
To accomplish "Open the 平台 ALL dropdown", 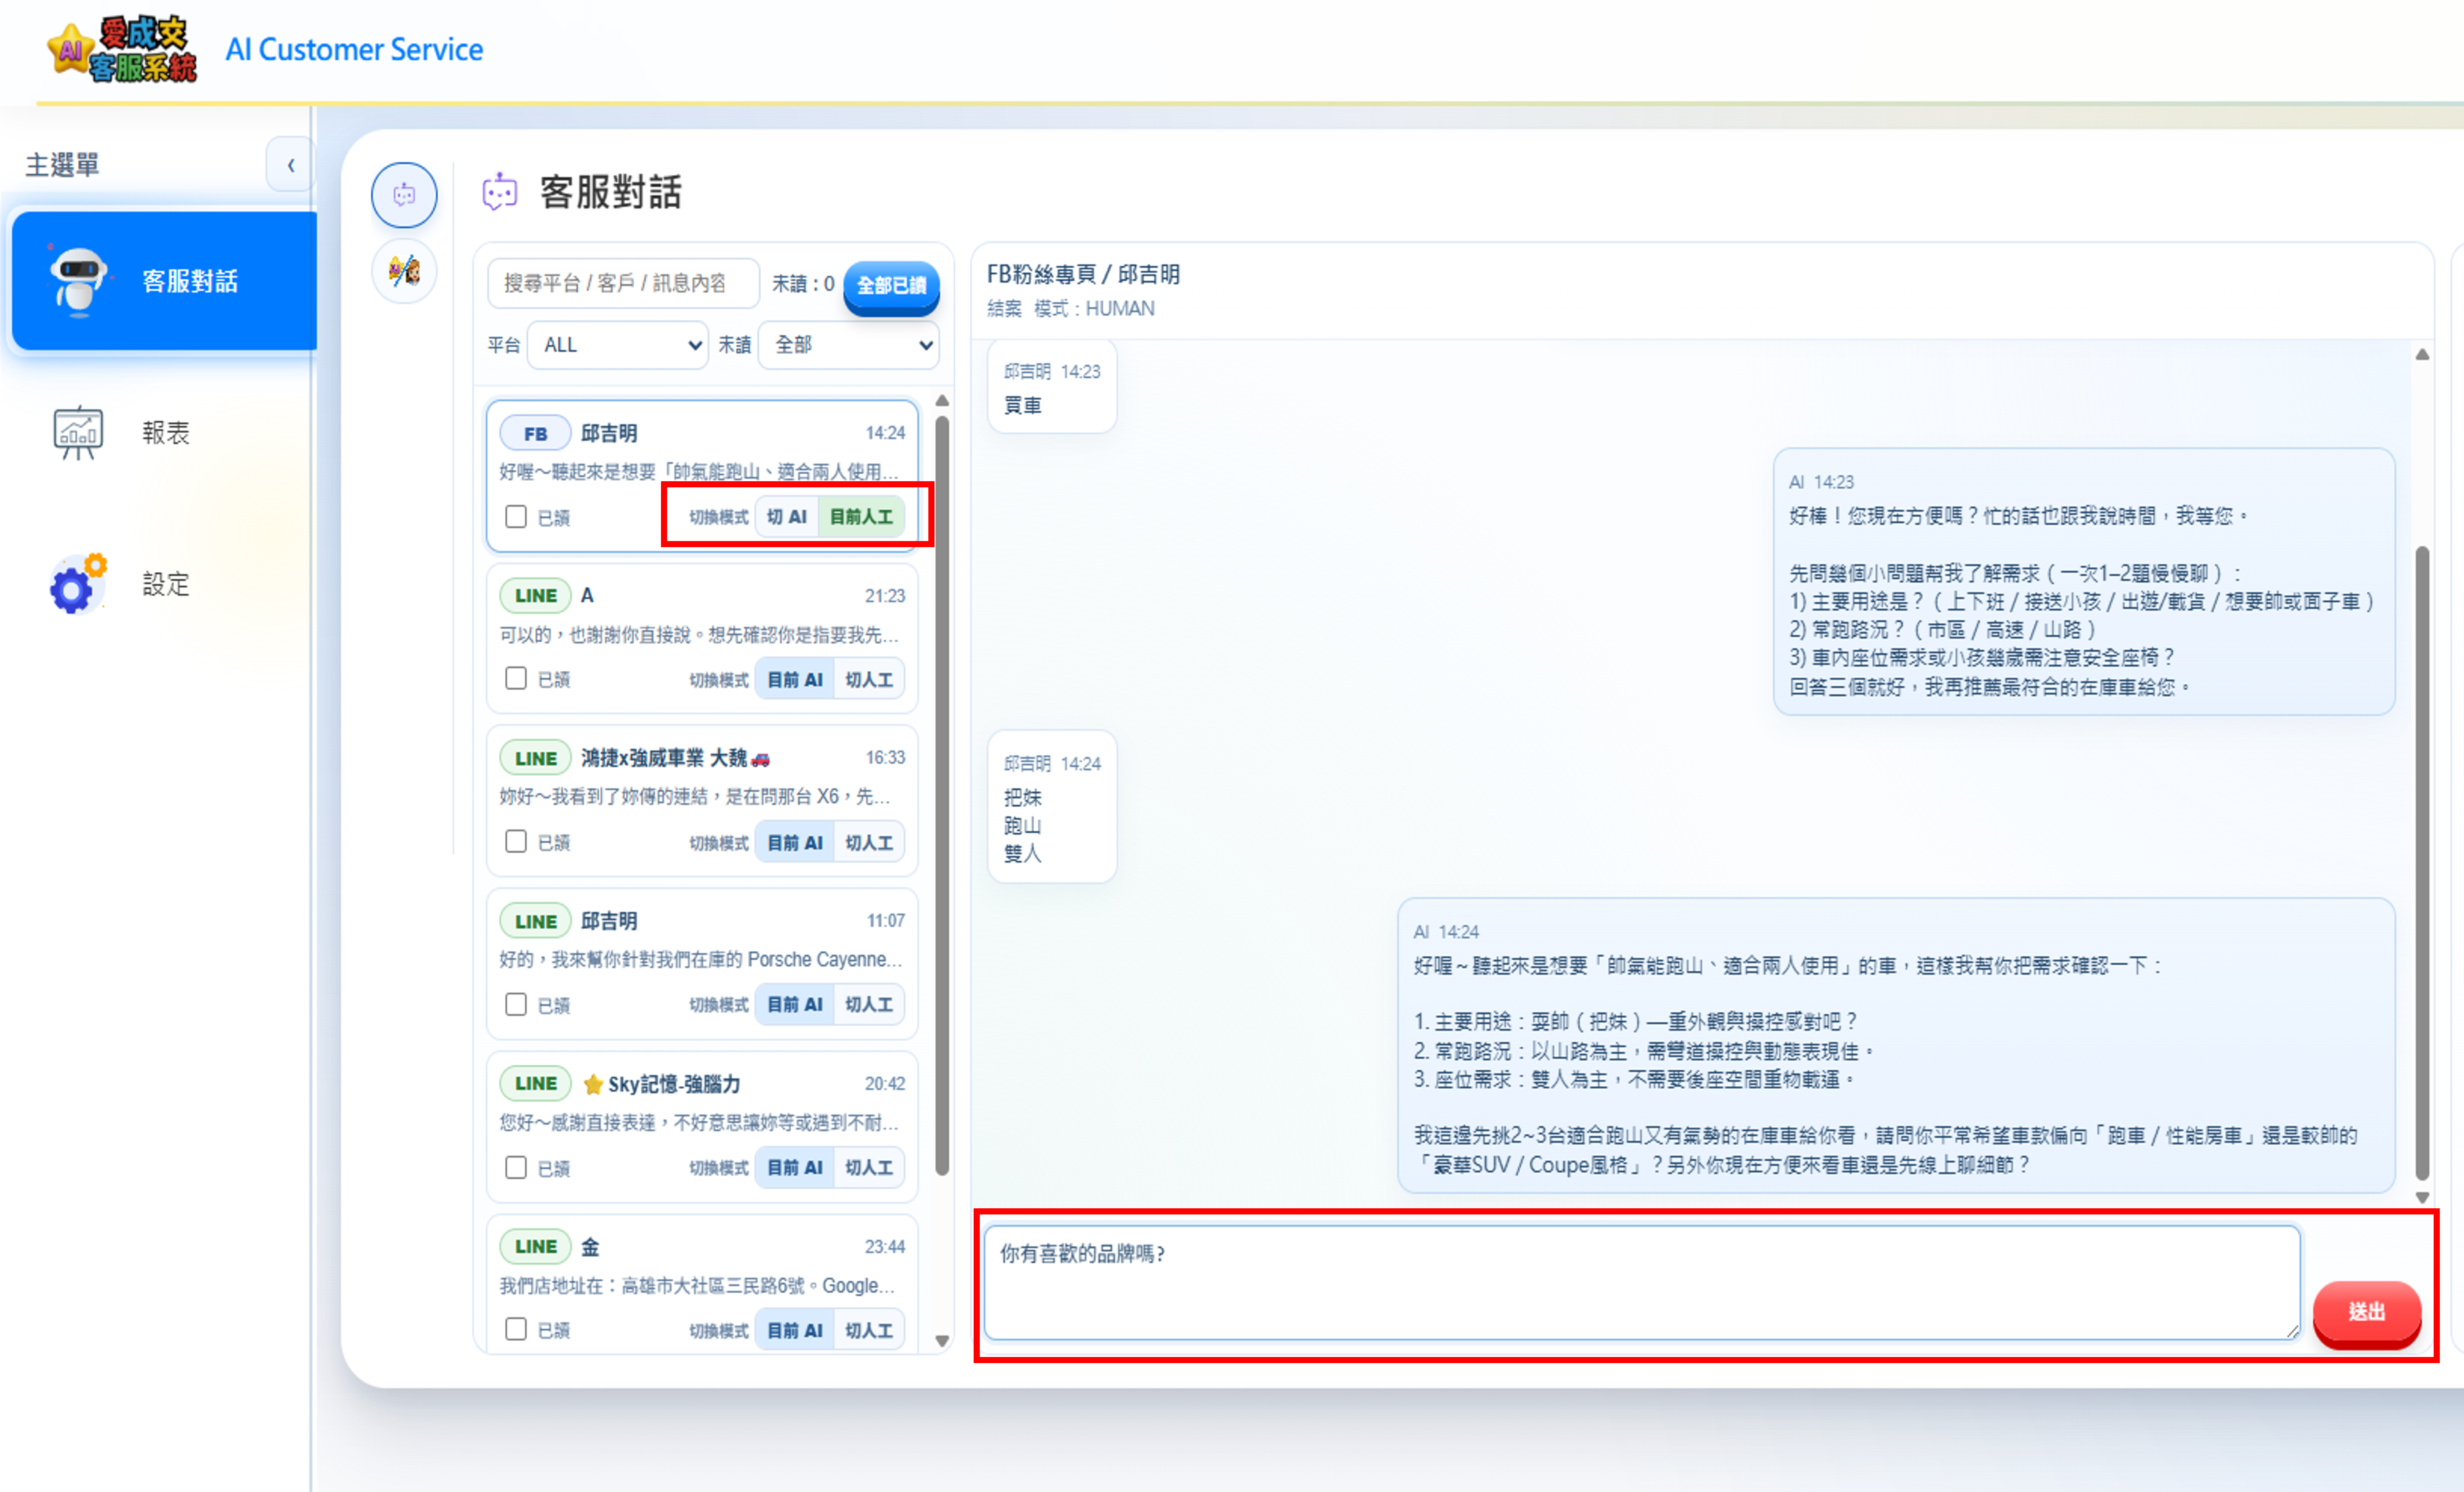I will [618, 345].
